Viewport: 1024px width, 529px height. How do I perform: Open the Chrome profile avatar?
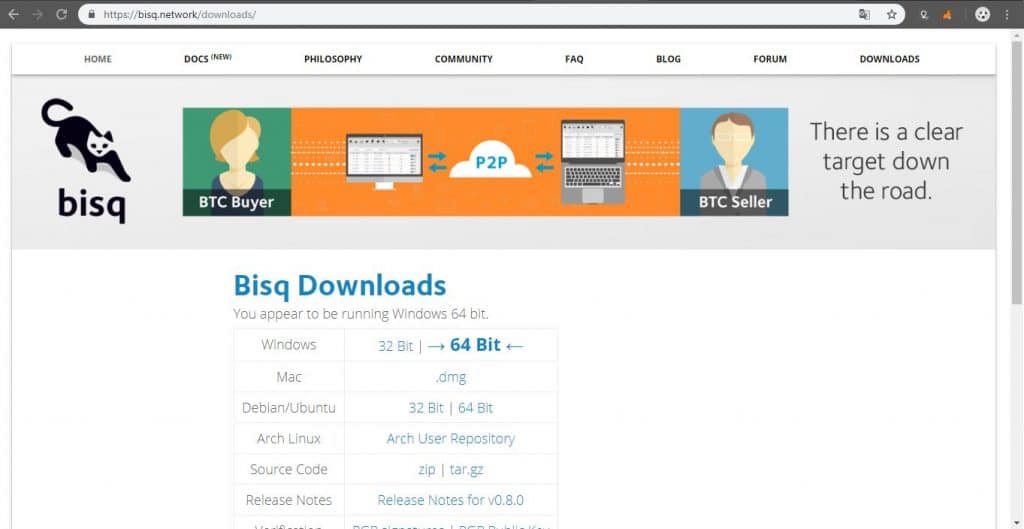click(x=982, y=14)
